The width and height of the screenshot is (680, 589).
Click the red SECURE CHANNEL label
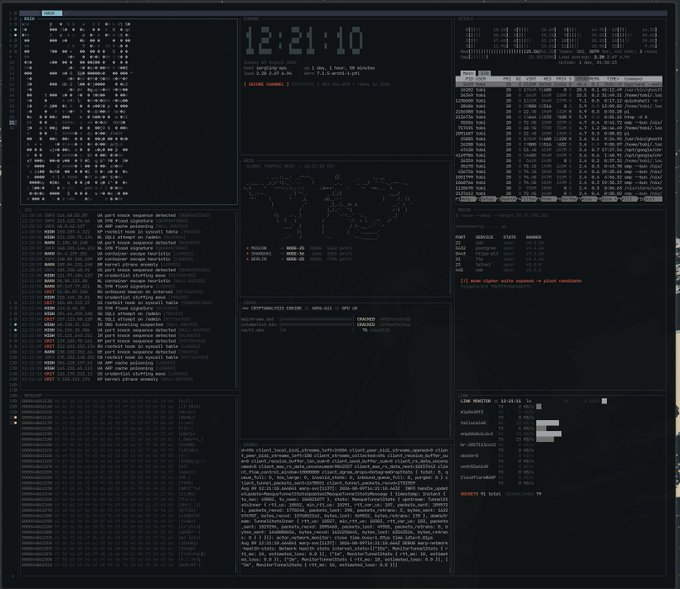coord(266,84)
